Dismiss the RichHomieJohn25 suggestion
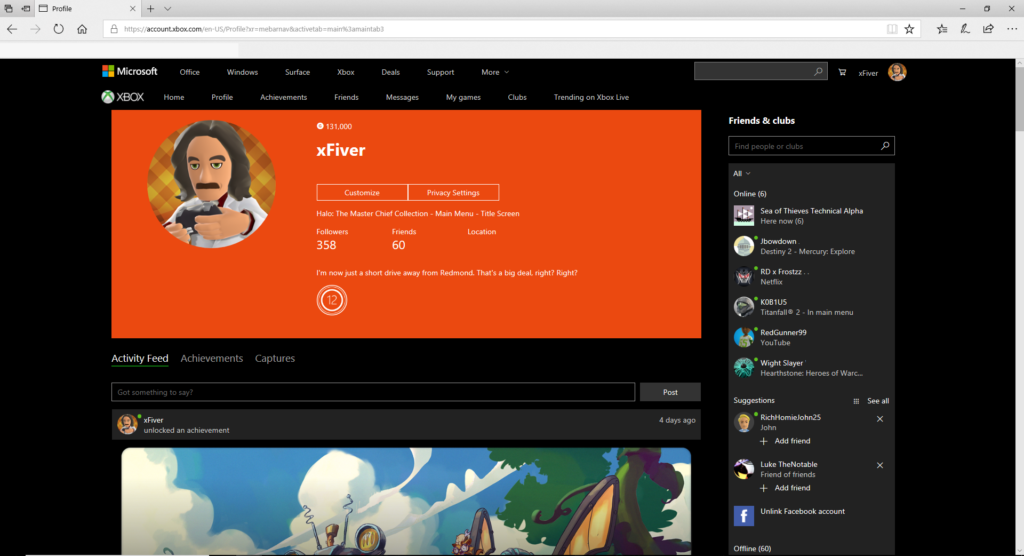Screen dimensions: 1024x556 (x=880, y=419)
